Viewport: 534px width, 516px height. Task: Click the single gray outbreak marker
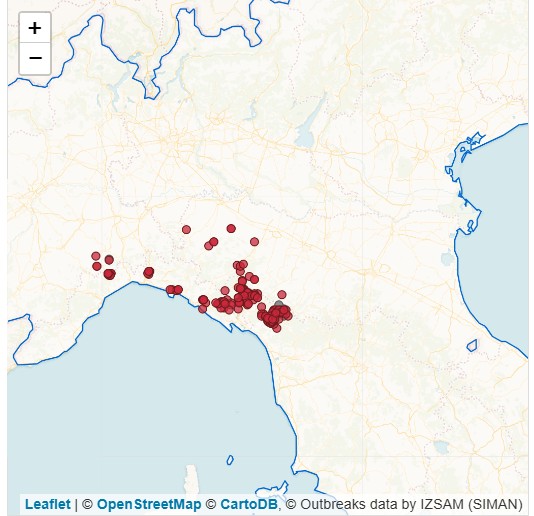pyautogui.click(x=279, y=304)
